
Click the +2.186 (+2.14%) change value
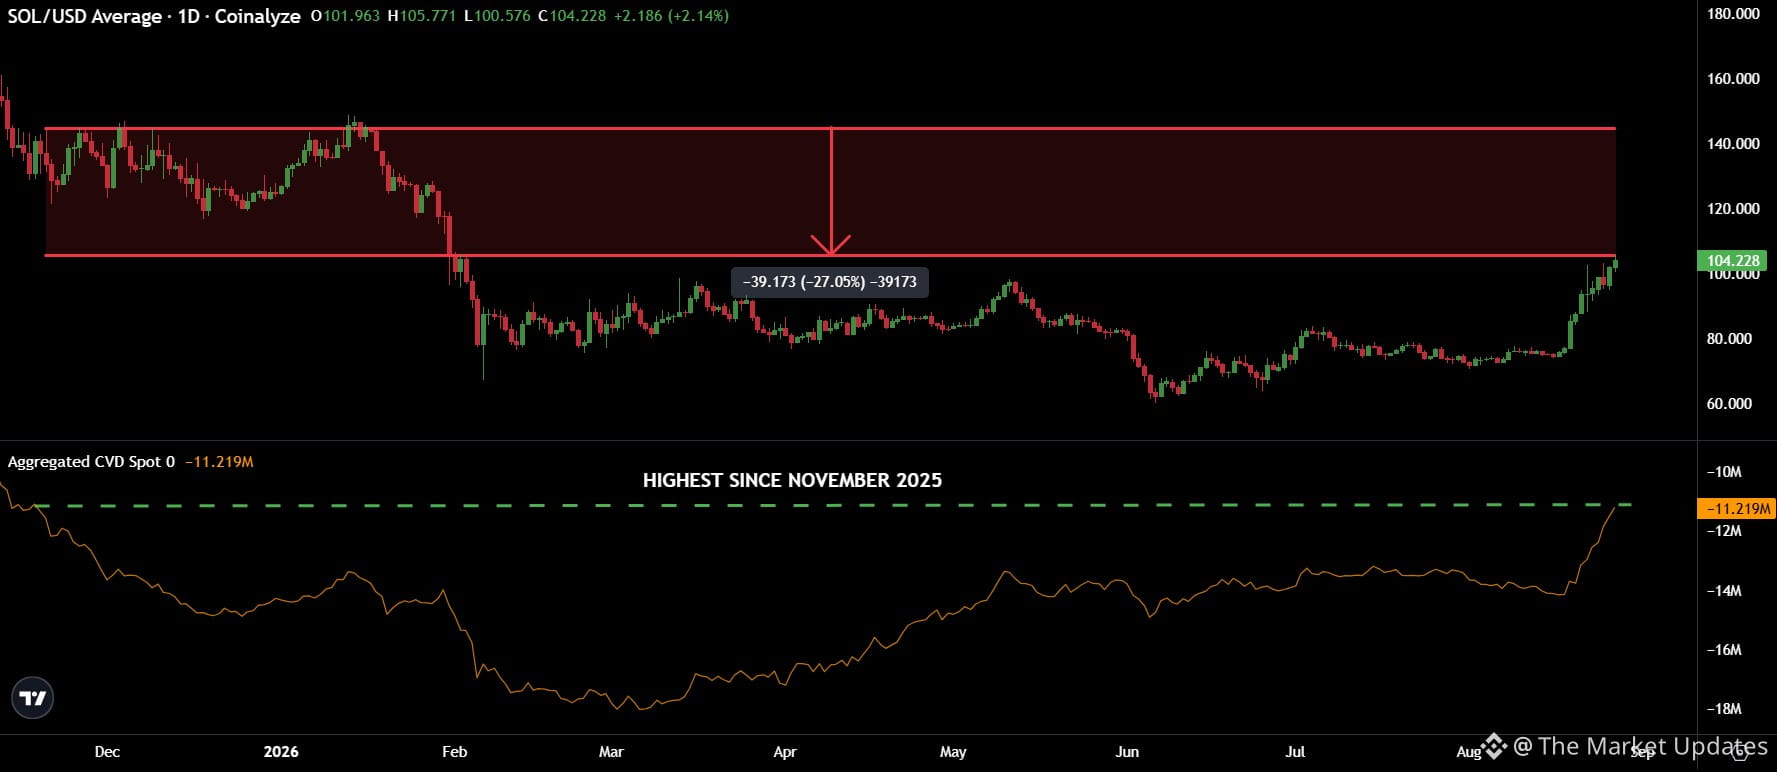click(x=670, y=16)
